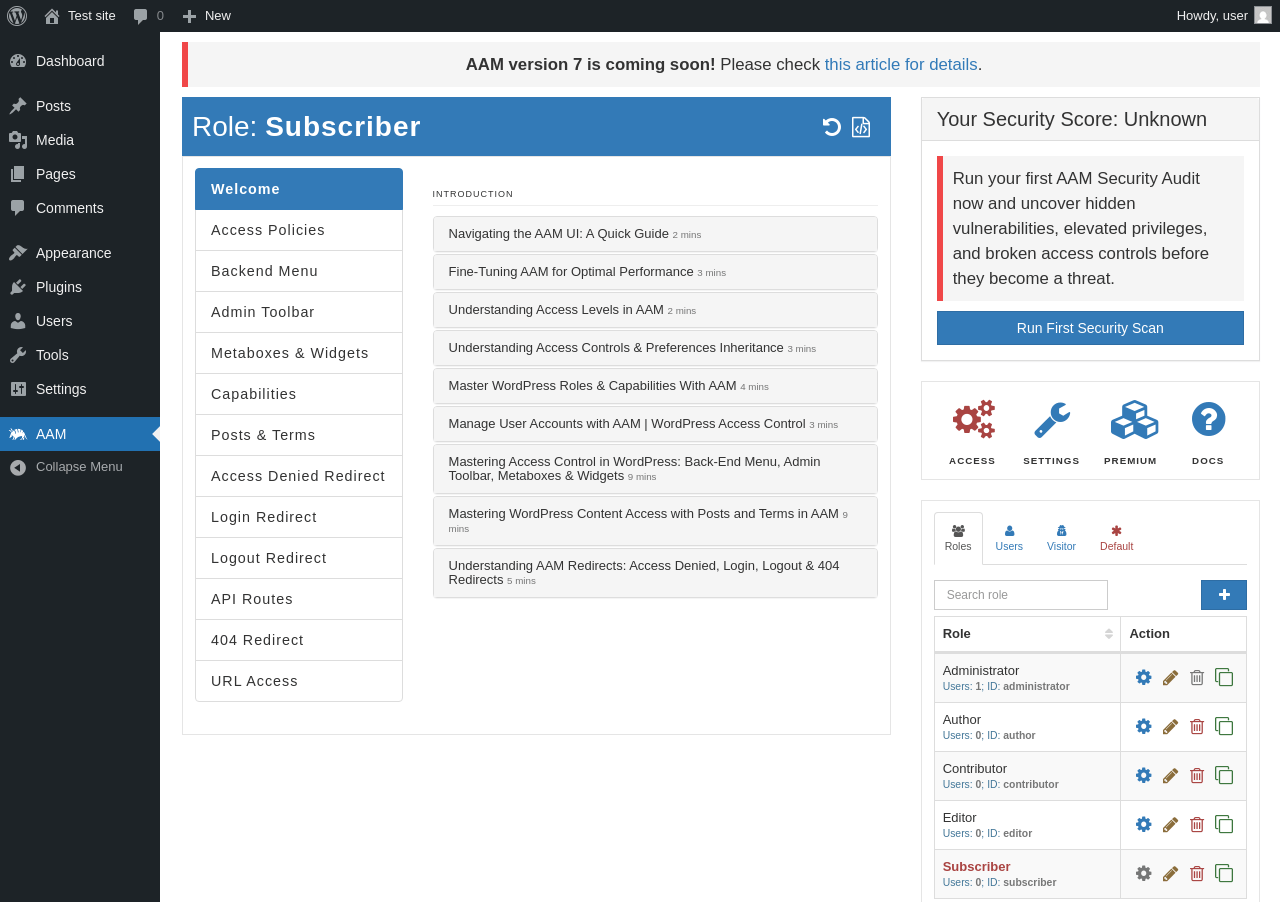Edit Editor role pencil icon
1280x902 pixels.
pos(1170,824)
